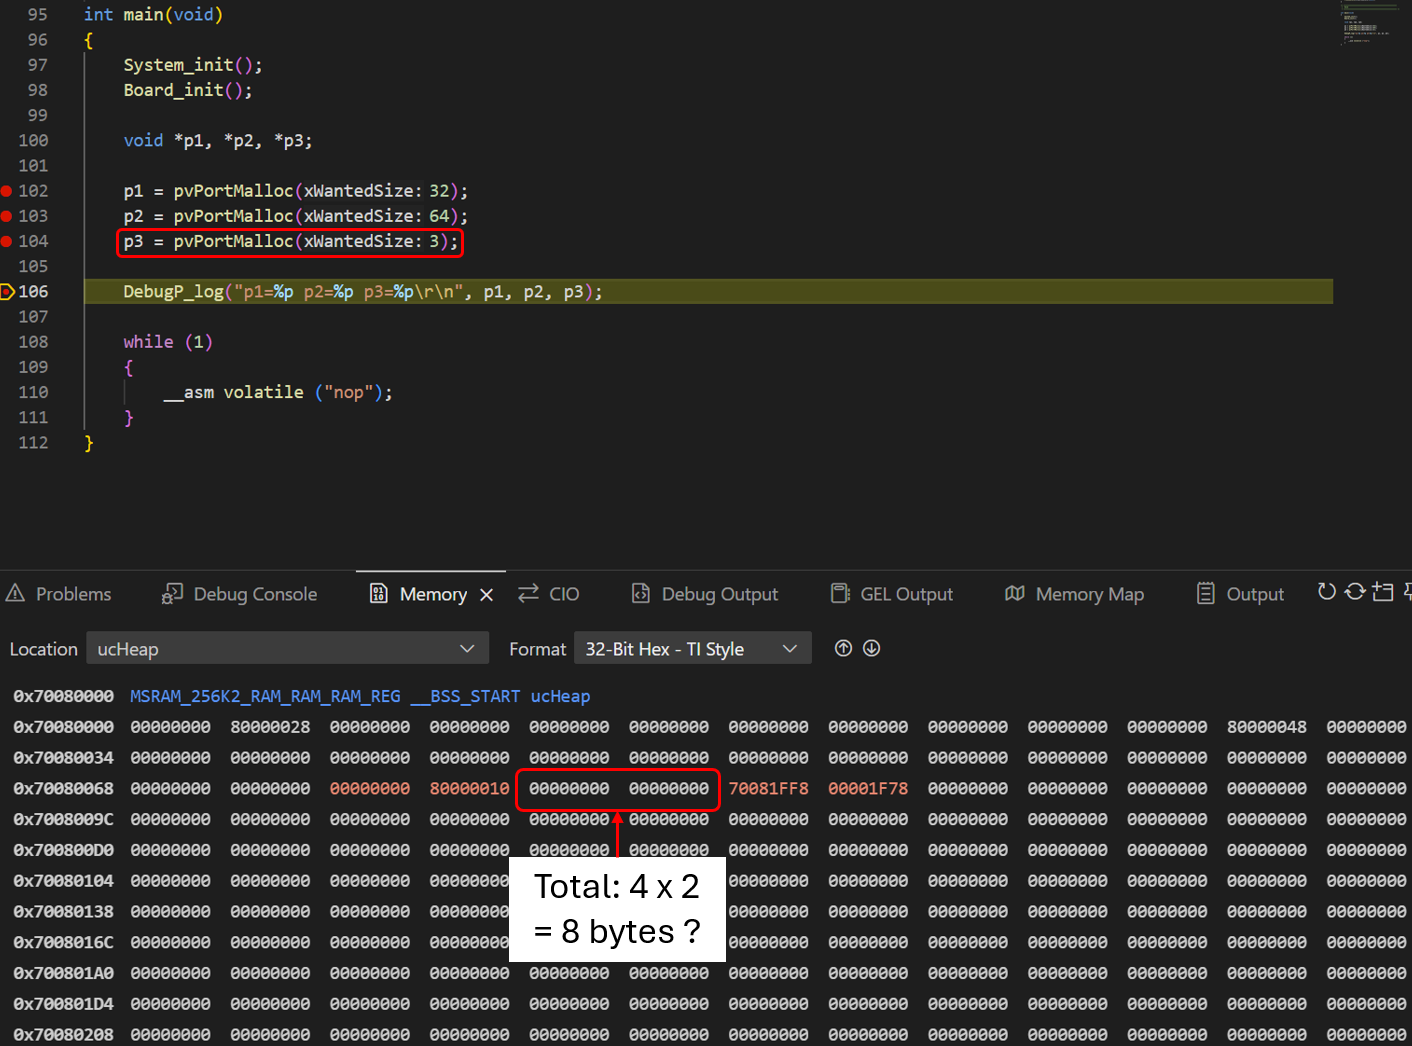Click the new memory view icon
This screenshot has width=1412, height=1046.
(1382, 592)
